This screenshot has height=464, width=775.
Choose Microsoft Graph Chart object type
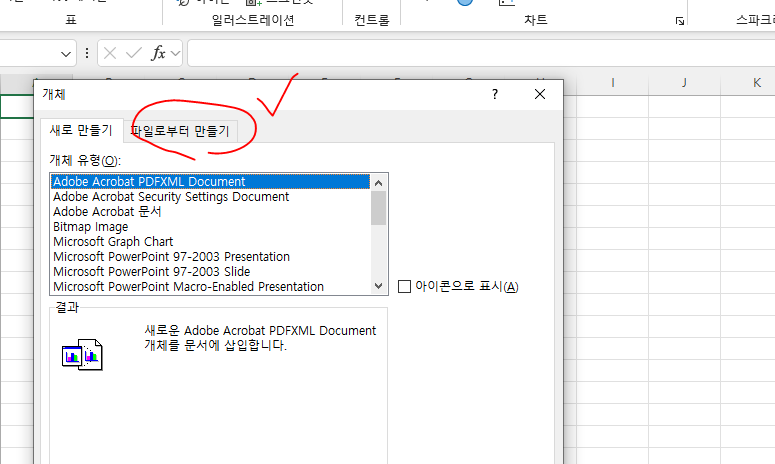(x=210, y=242)
